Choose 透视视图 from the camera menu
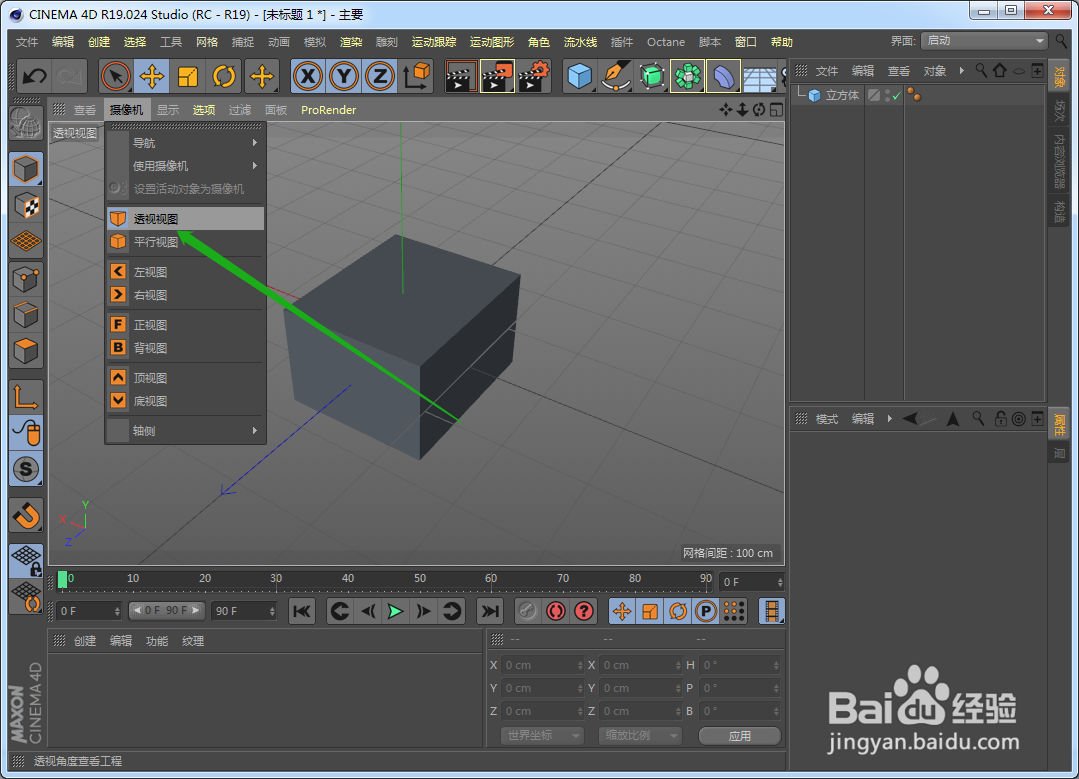 (185, 219)
